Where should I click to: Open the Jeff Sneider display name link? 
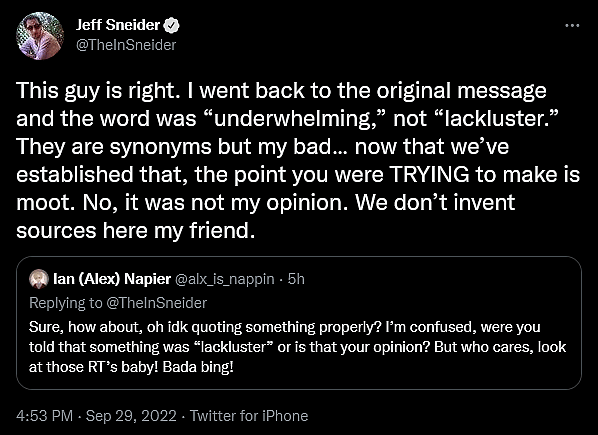pos(117,25)
